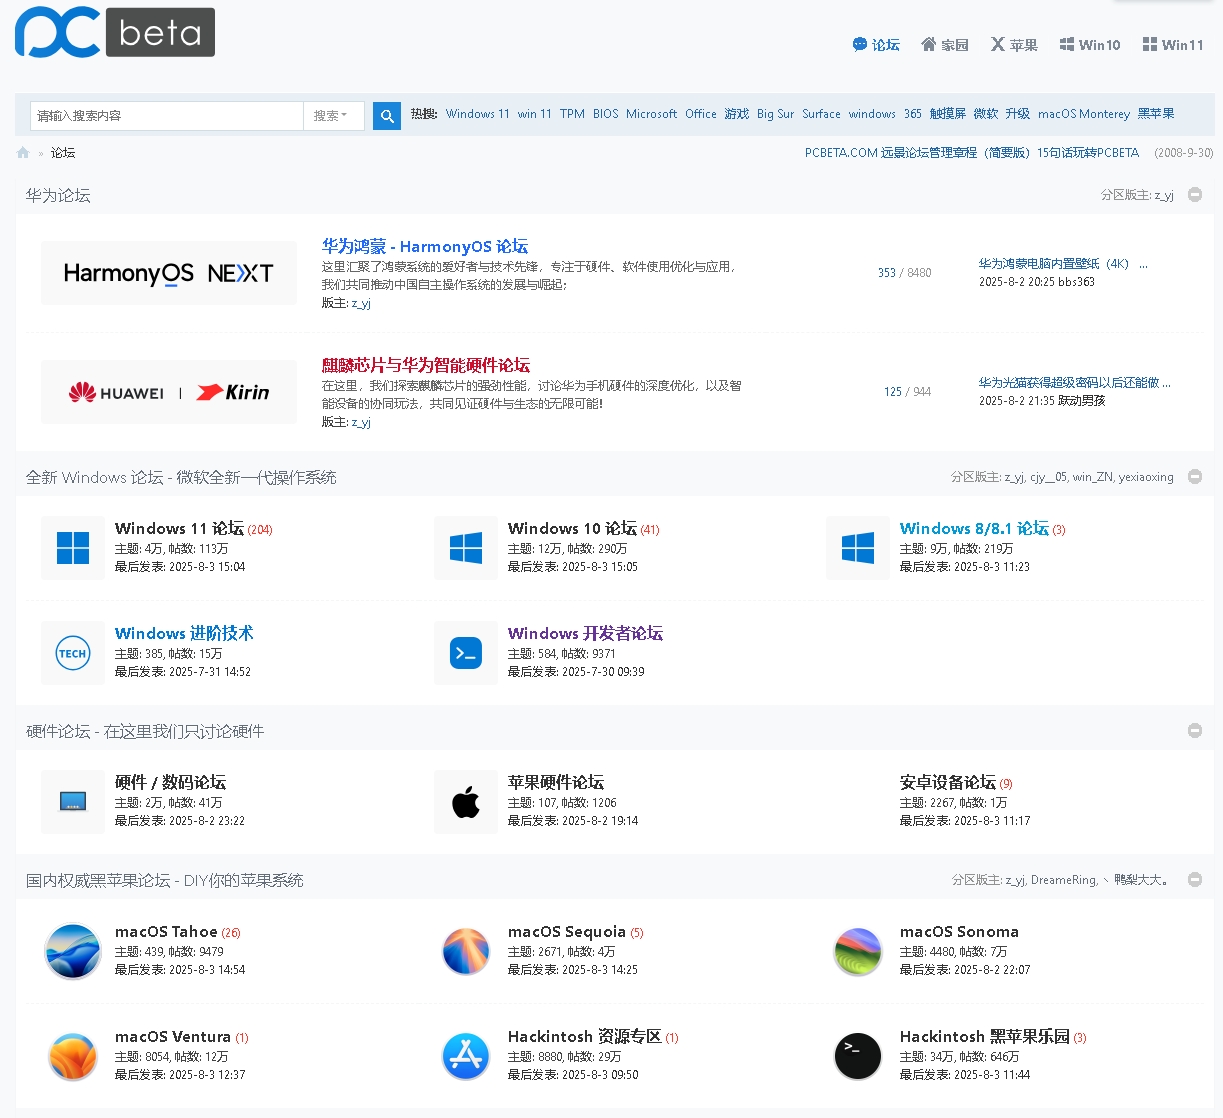Open macOS Ventura forum link

click(x=173, y=1036)
